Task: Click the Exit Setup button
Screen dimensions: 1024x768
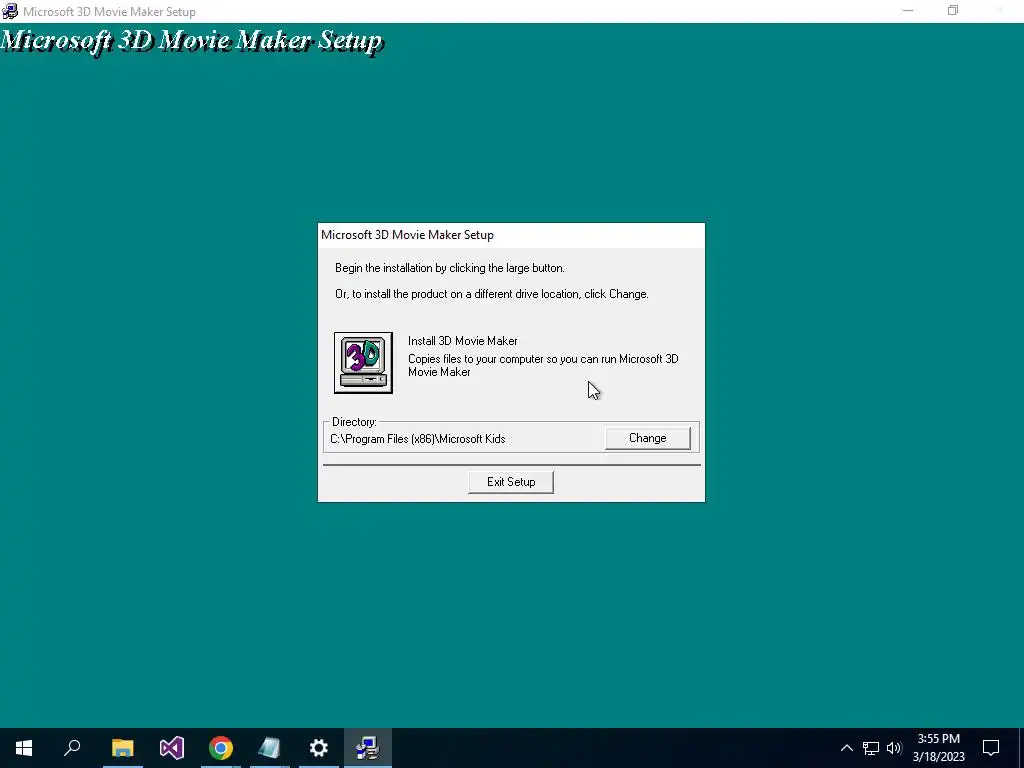Action: click(x=511, y=482)
